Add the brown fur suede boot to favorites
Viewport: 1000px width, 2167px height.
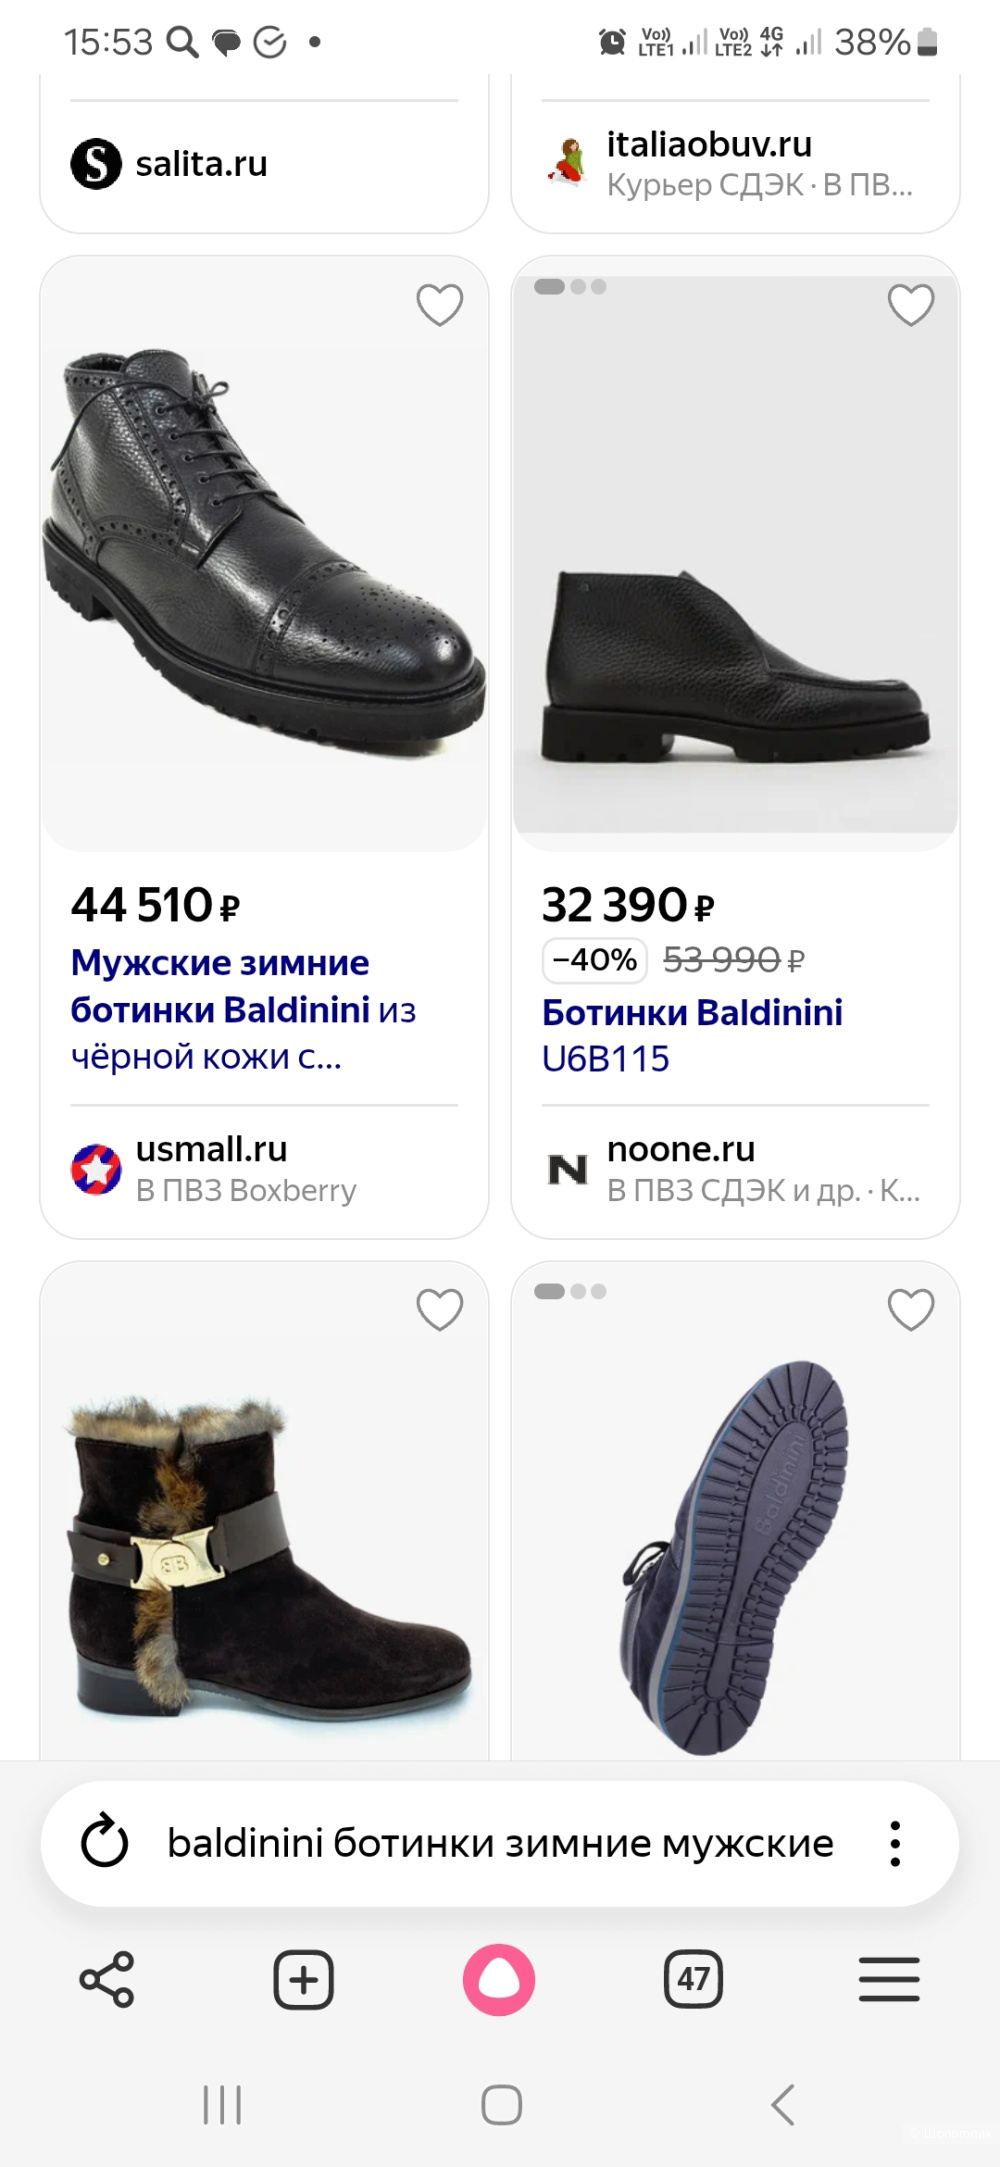[x=439, y=1310]
